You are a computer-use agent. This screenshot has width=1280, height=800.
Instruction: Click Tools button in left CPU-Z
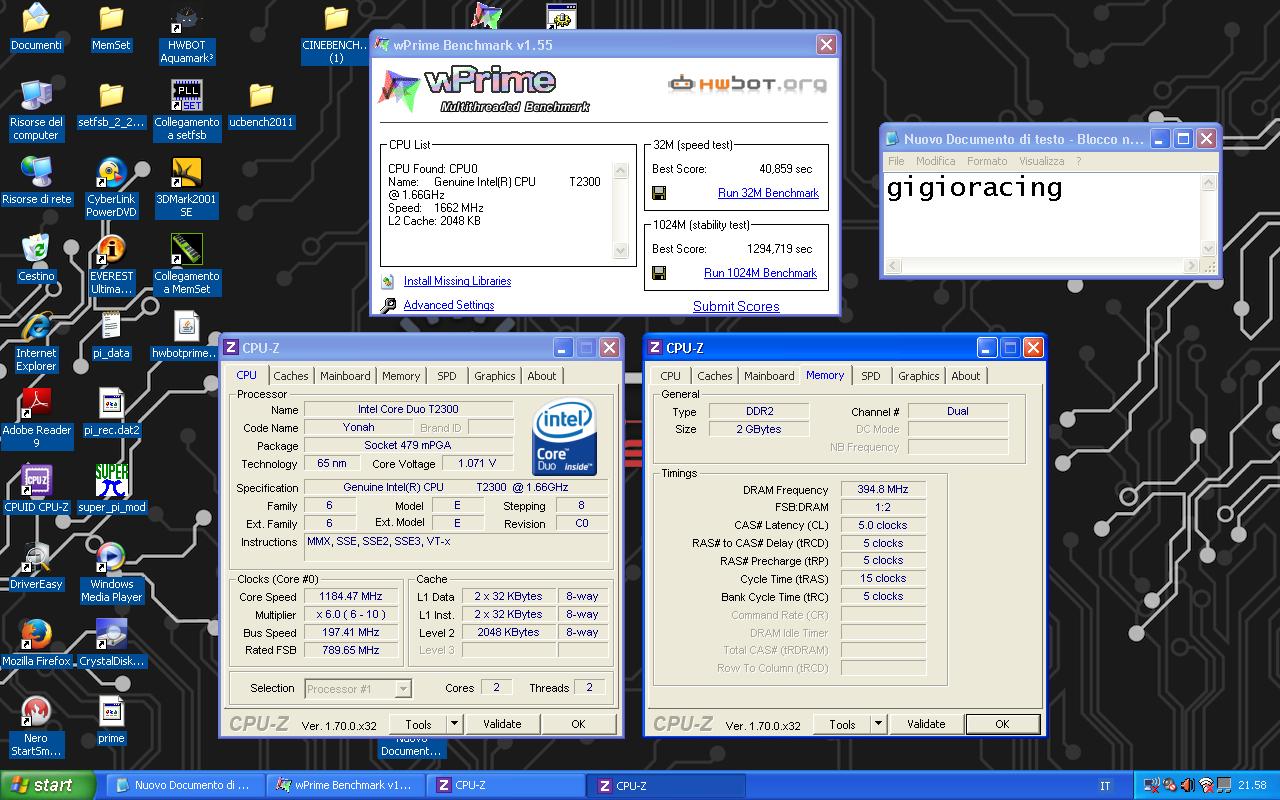[x=418, y=724]
